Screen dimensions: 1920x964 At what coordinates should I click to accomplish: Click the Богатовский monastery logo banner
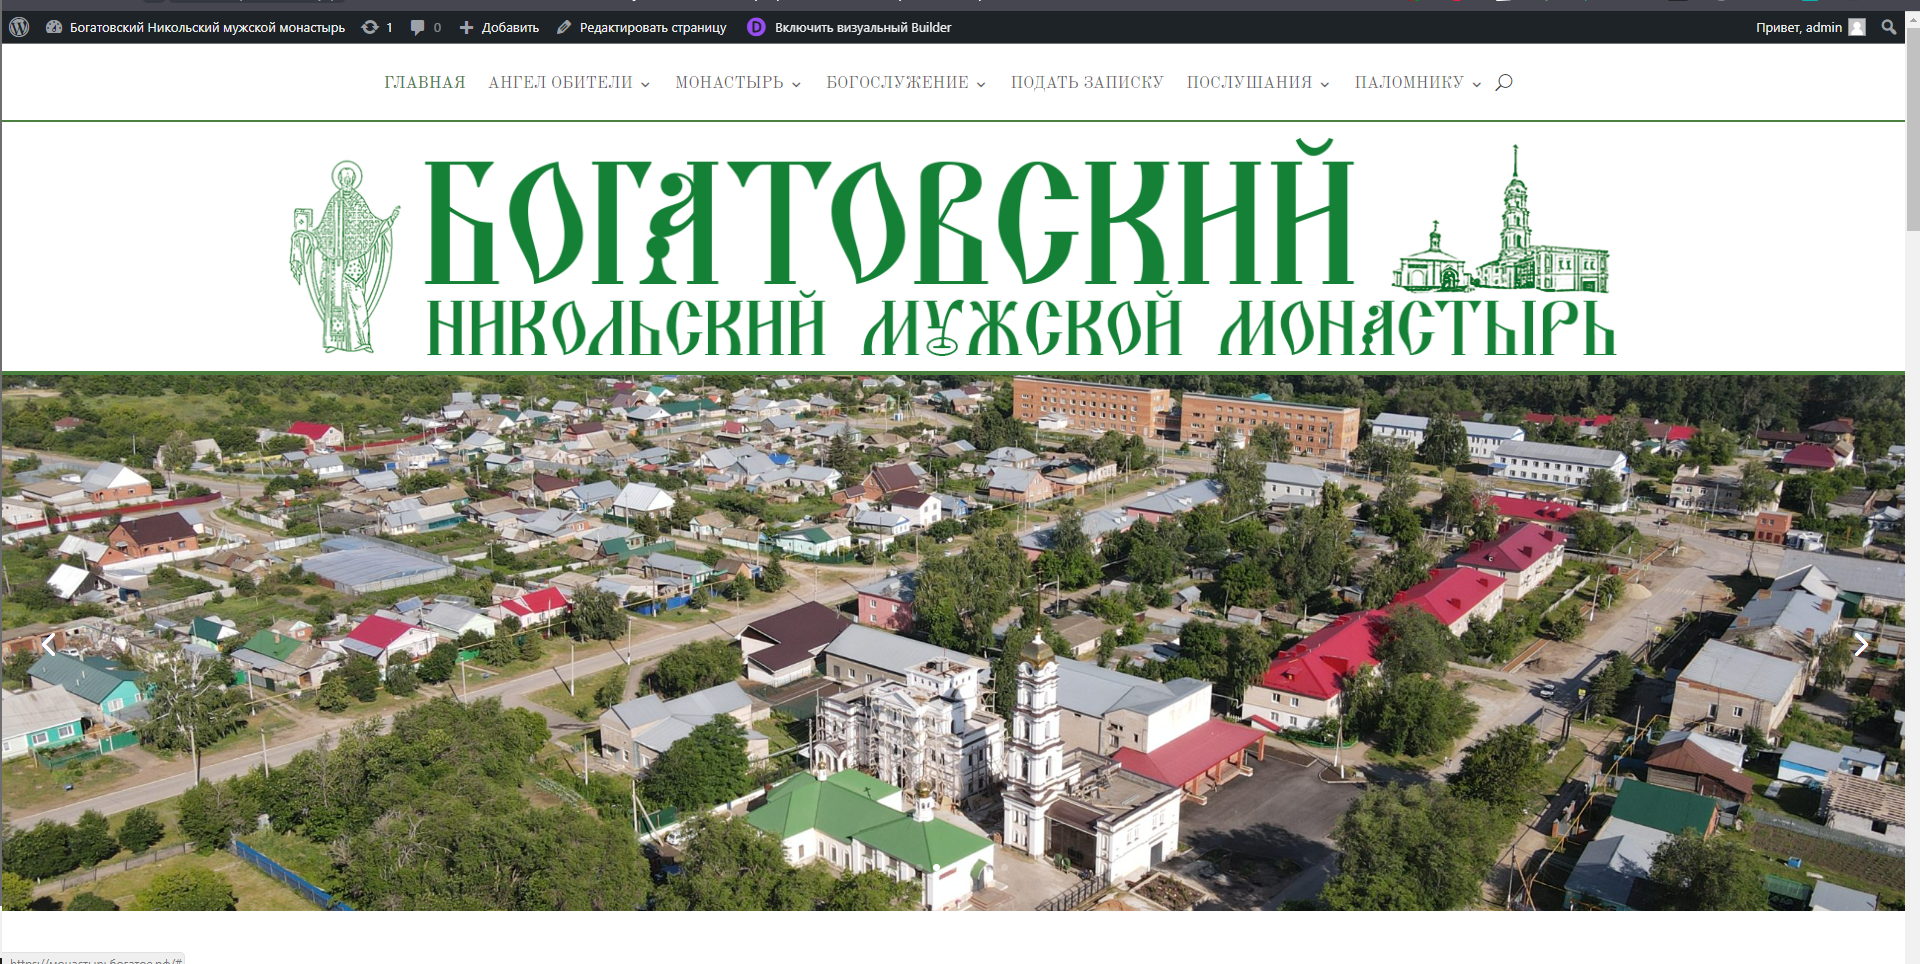click(x=952, y=248)
